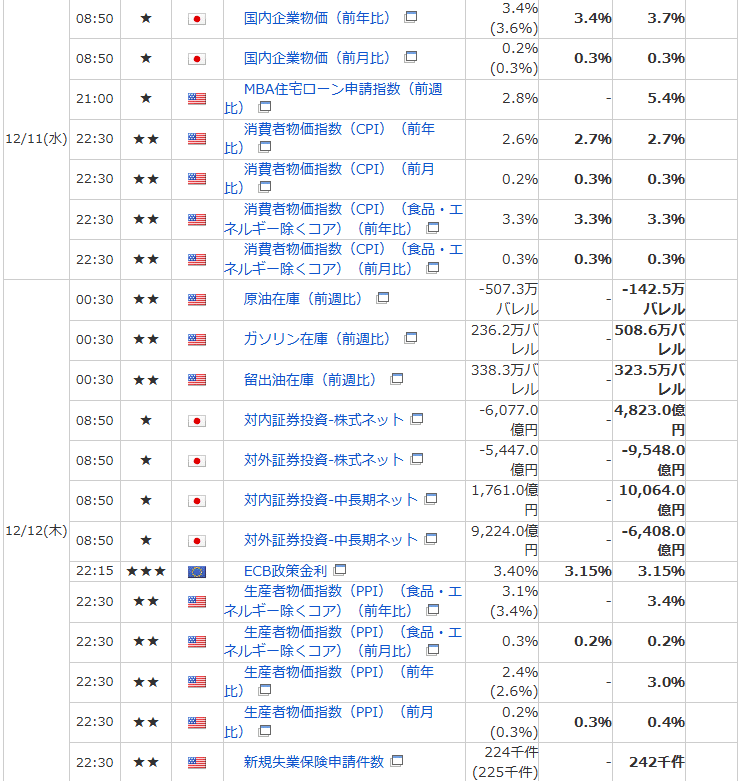Click popup icon for 消費者物価指数（CPI）（前年比）

pyautogui.click(x=265, y=147)
